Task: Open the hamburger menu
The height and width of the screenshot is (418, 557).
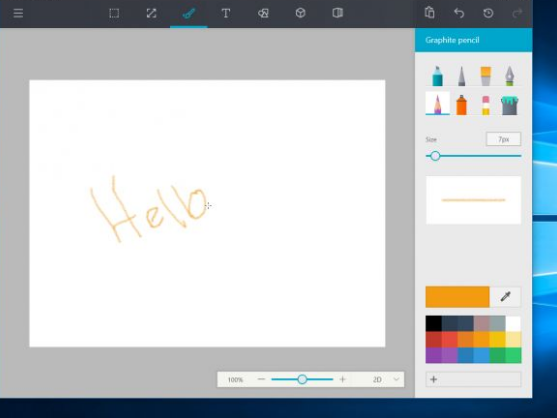Action: 18,13
